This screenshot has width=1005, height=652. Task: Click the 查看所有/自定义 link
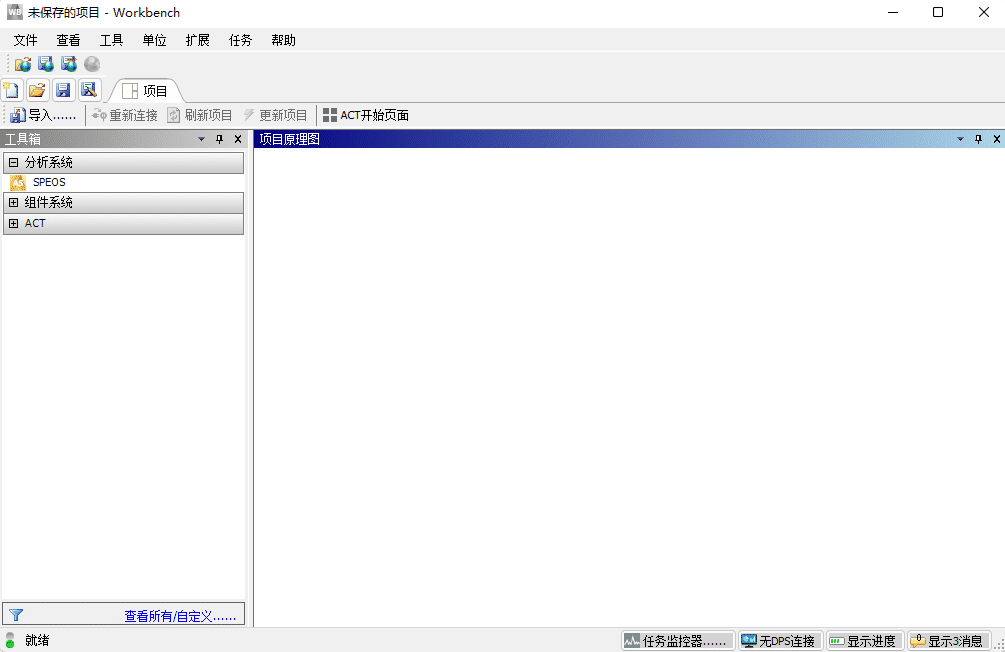[180, 616]
